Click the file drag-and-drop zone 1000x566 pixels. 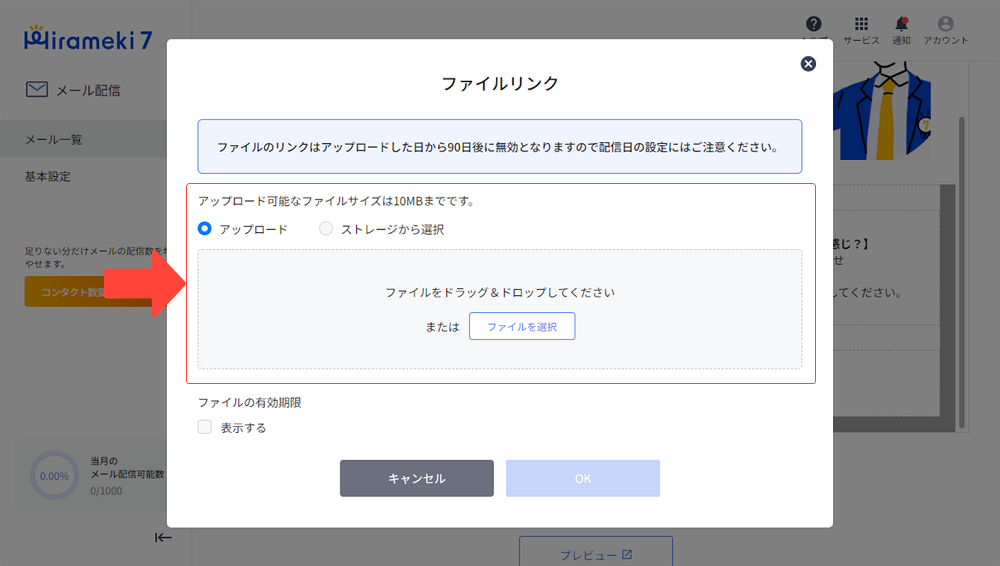[500, 309]
